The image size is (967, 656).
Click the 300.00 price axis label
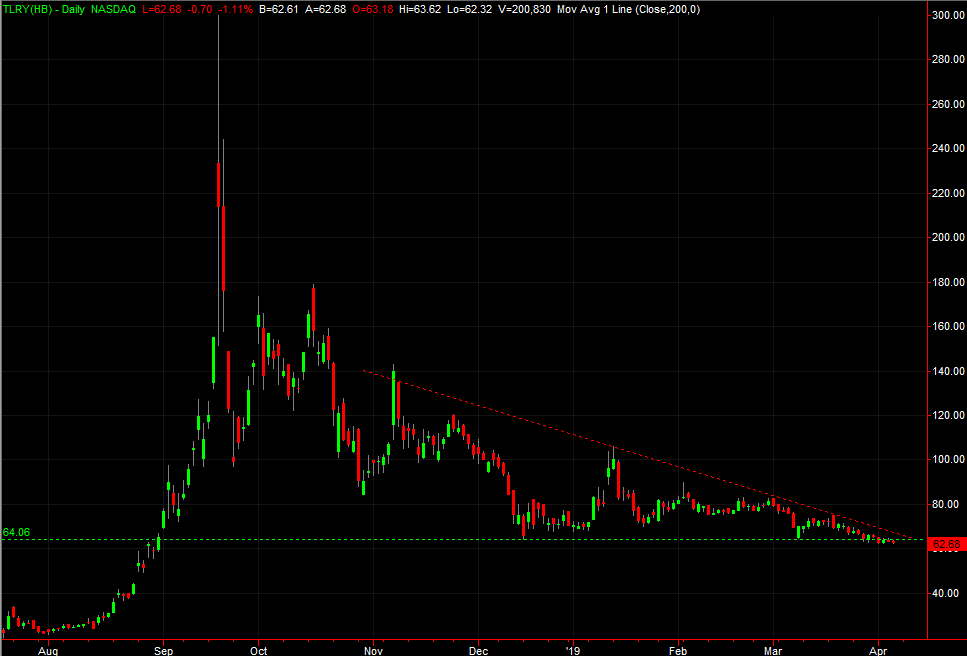[948, 15]
